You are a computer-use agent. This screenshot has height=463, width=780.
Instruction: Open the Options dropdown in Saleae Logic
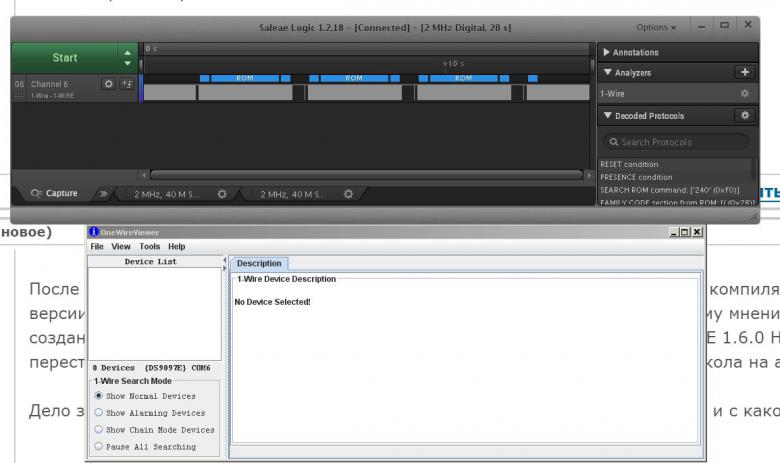pyautogui.click(x=656, y=27)
